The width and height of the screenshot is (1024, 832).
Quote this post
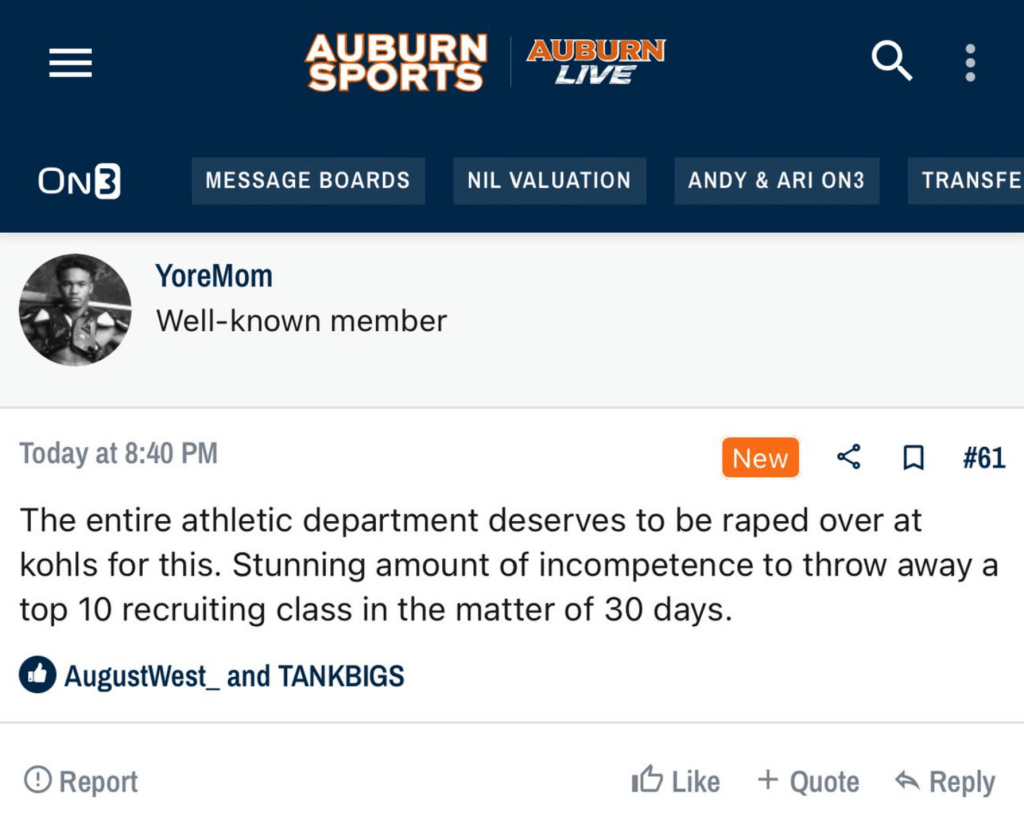808,781
